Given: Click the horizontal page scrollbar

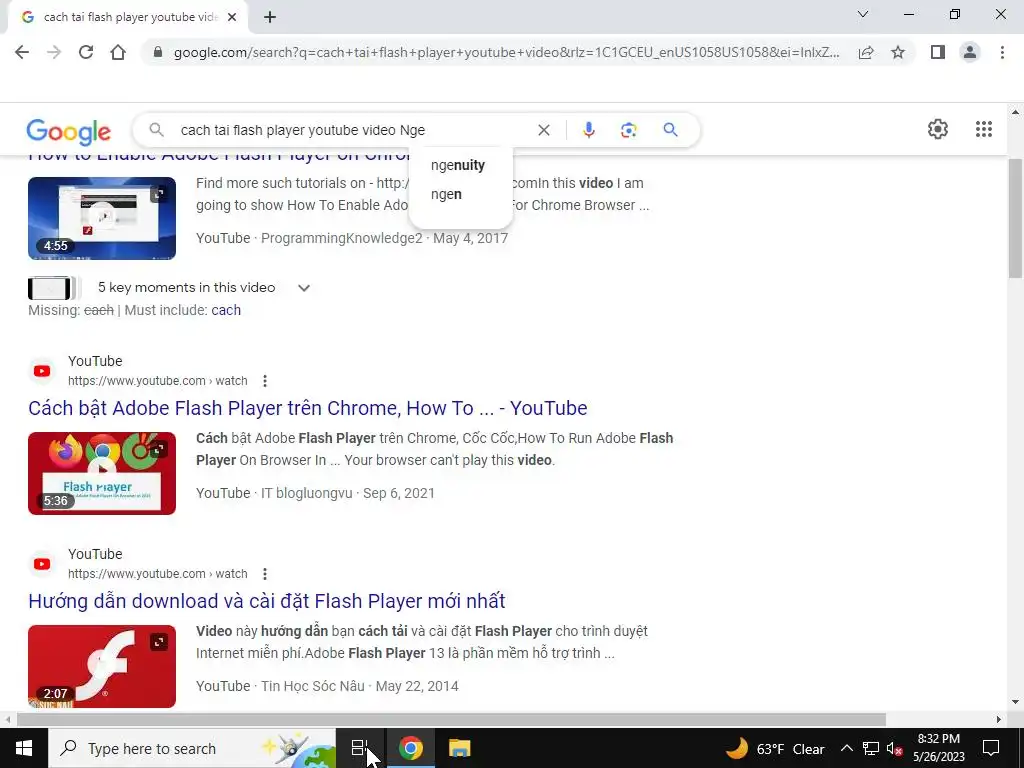Looking at the screenshot, I should (x=451, y=719).
